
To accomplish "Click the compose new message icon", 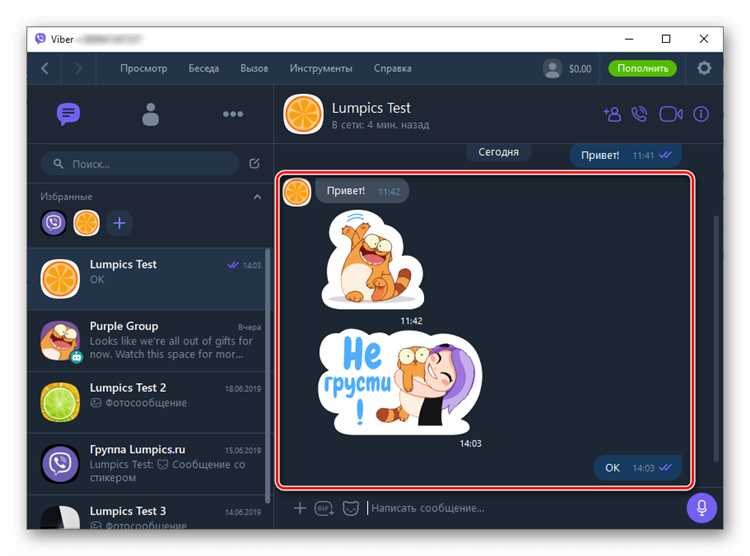I will (x=254, y=164).
